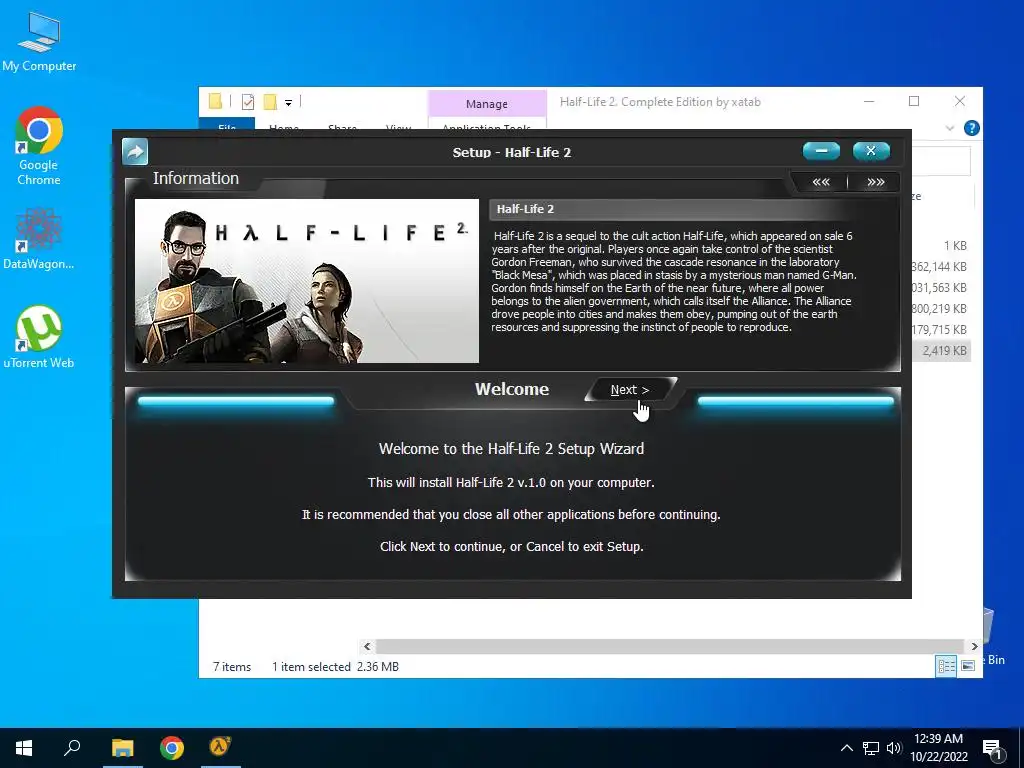Open volume control tray icon
The image size is (1024, 768).
coord(894,748)
